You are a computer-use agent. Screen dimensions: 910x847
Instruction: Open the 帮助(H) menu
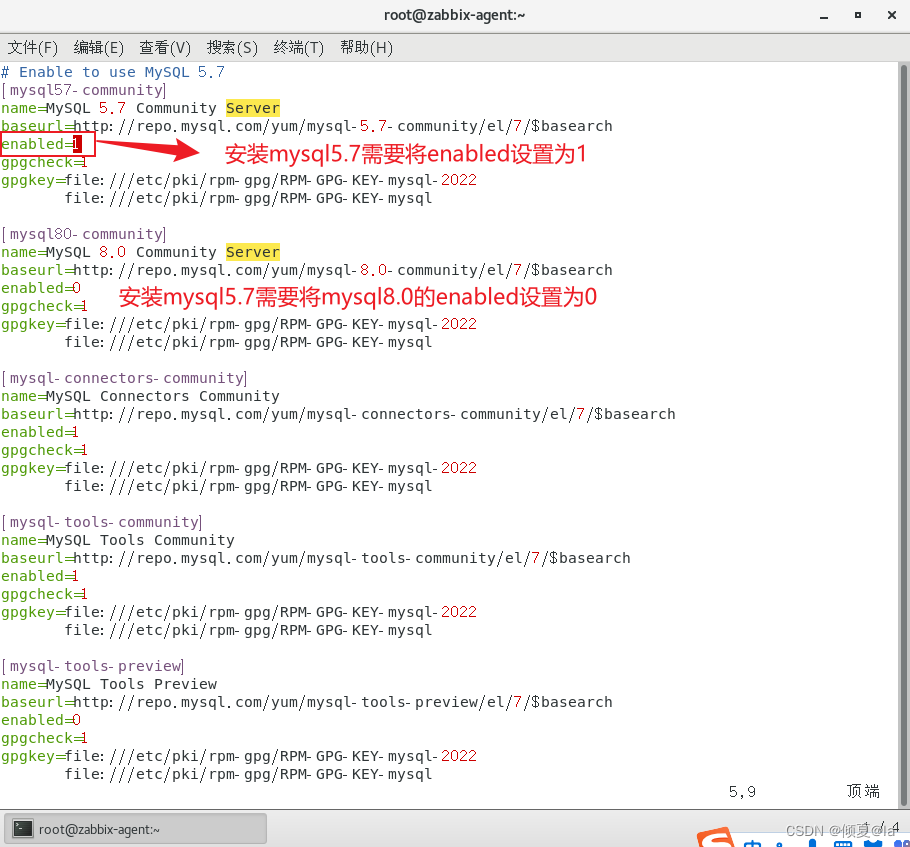(x=366, y=48)
